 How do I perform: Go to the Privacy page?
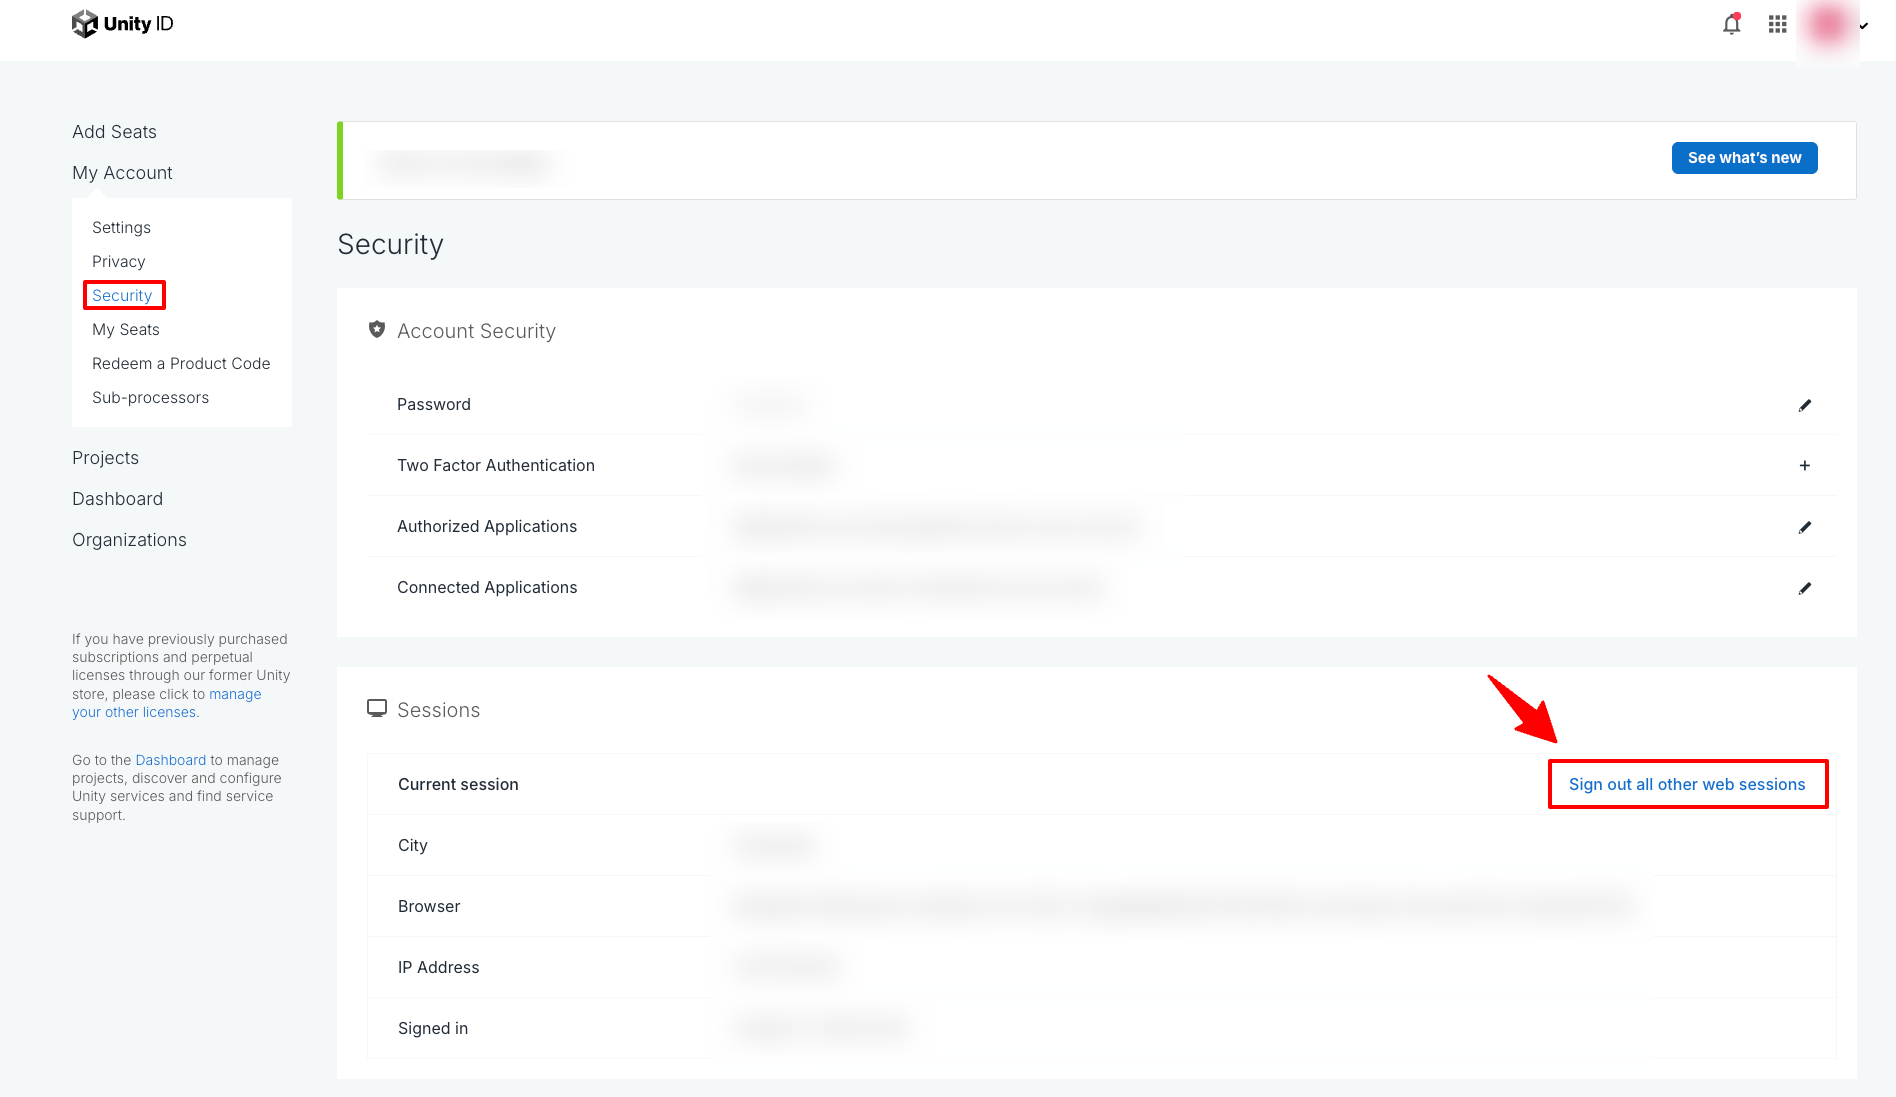118,262
